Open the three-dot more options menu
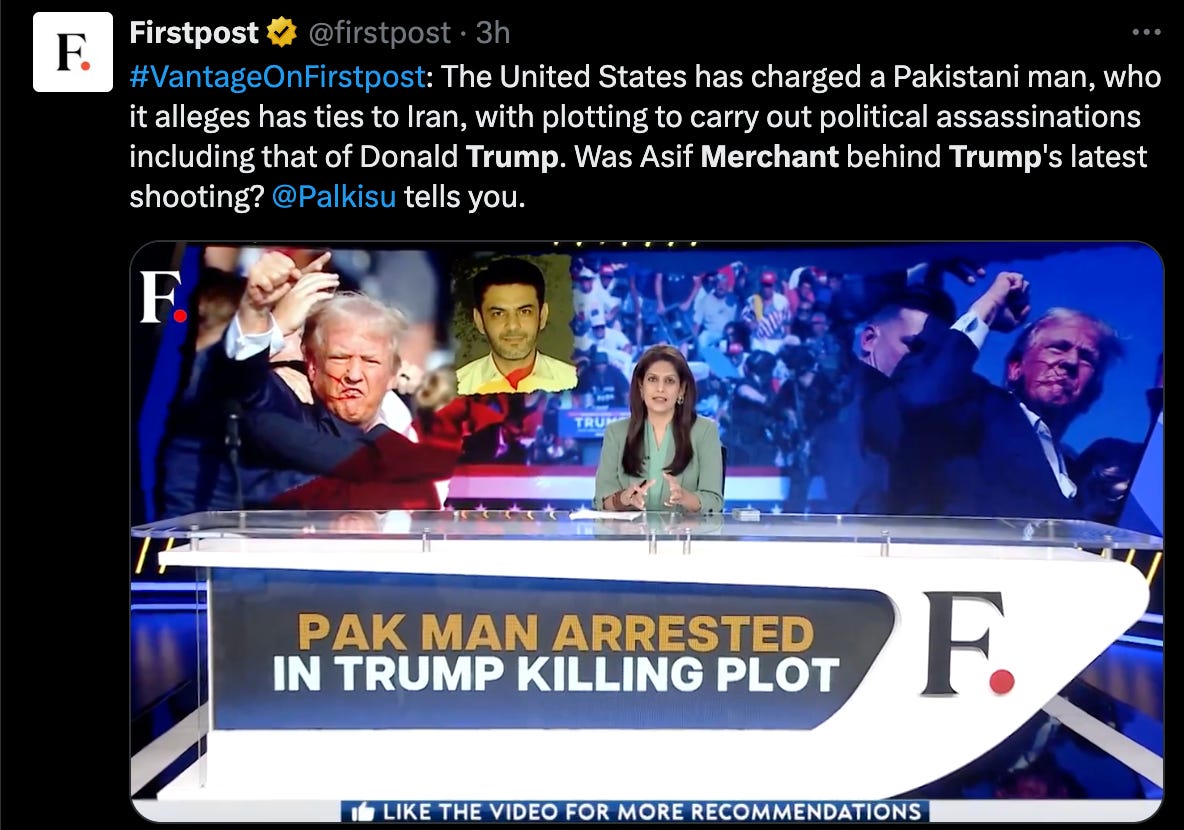The image size is (1184, 830). 1146,32
